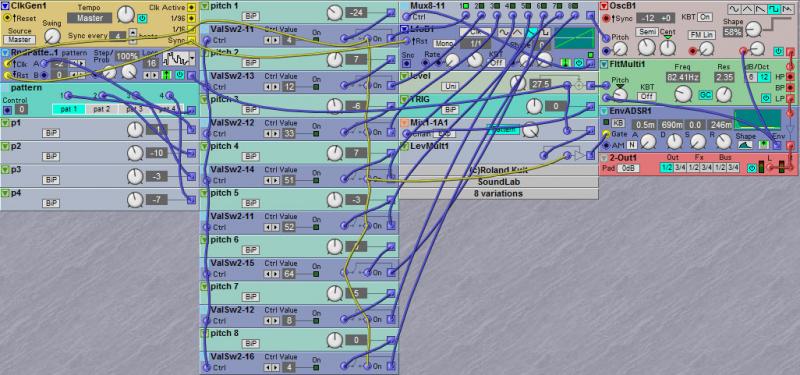800x375 pixels.
Task: Bypass the ClkGen1 module with its power icon
Action: point(142,19)
